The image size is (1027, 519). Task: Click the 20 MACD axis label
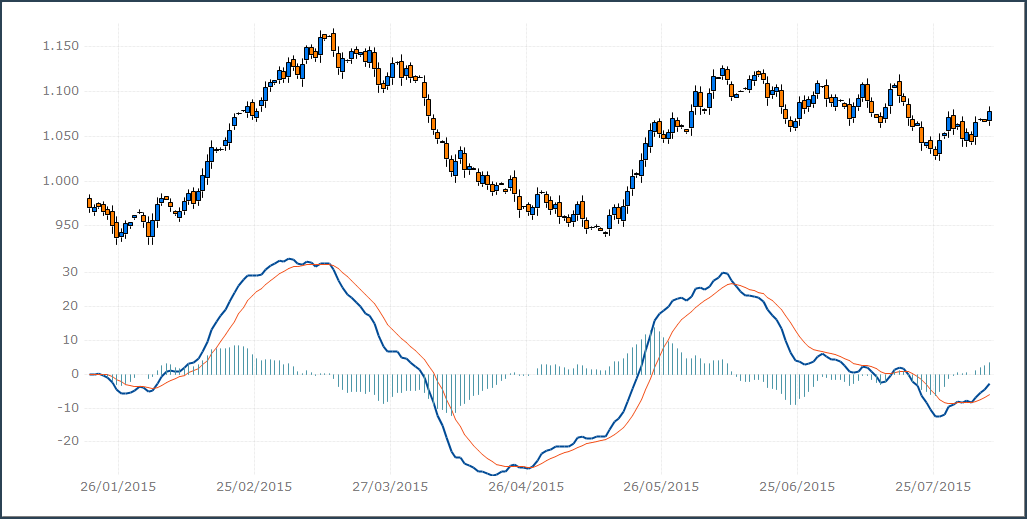pyautogui.click(x=71, y=306)
